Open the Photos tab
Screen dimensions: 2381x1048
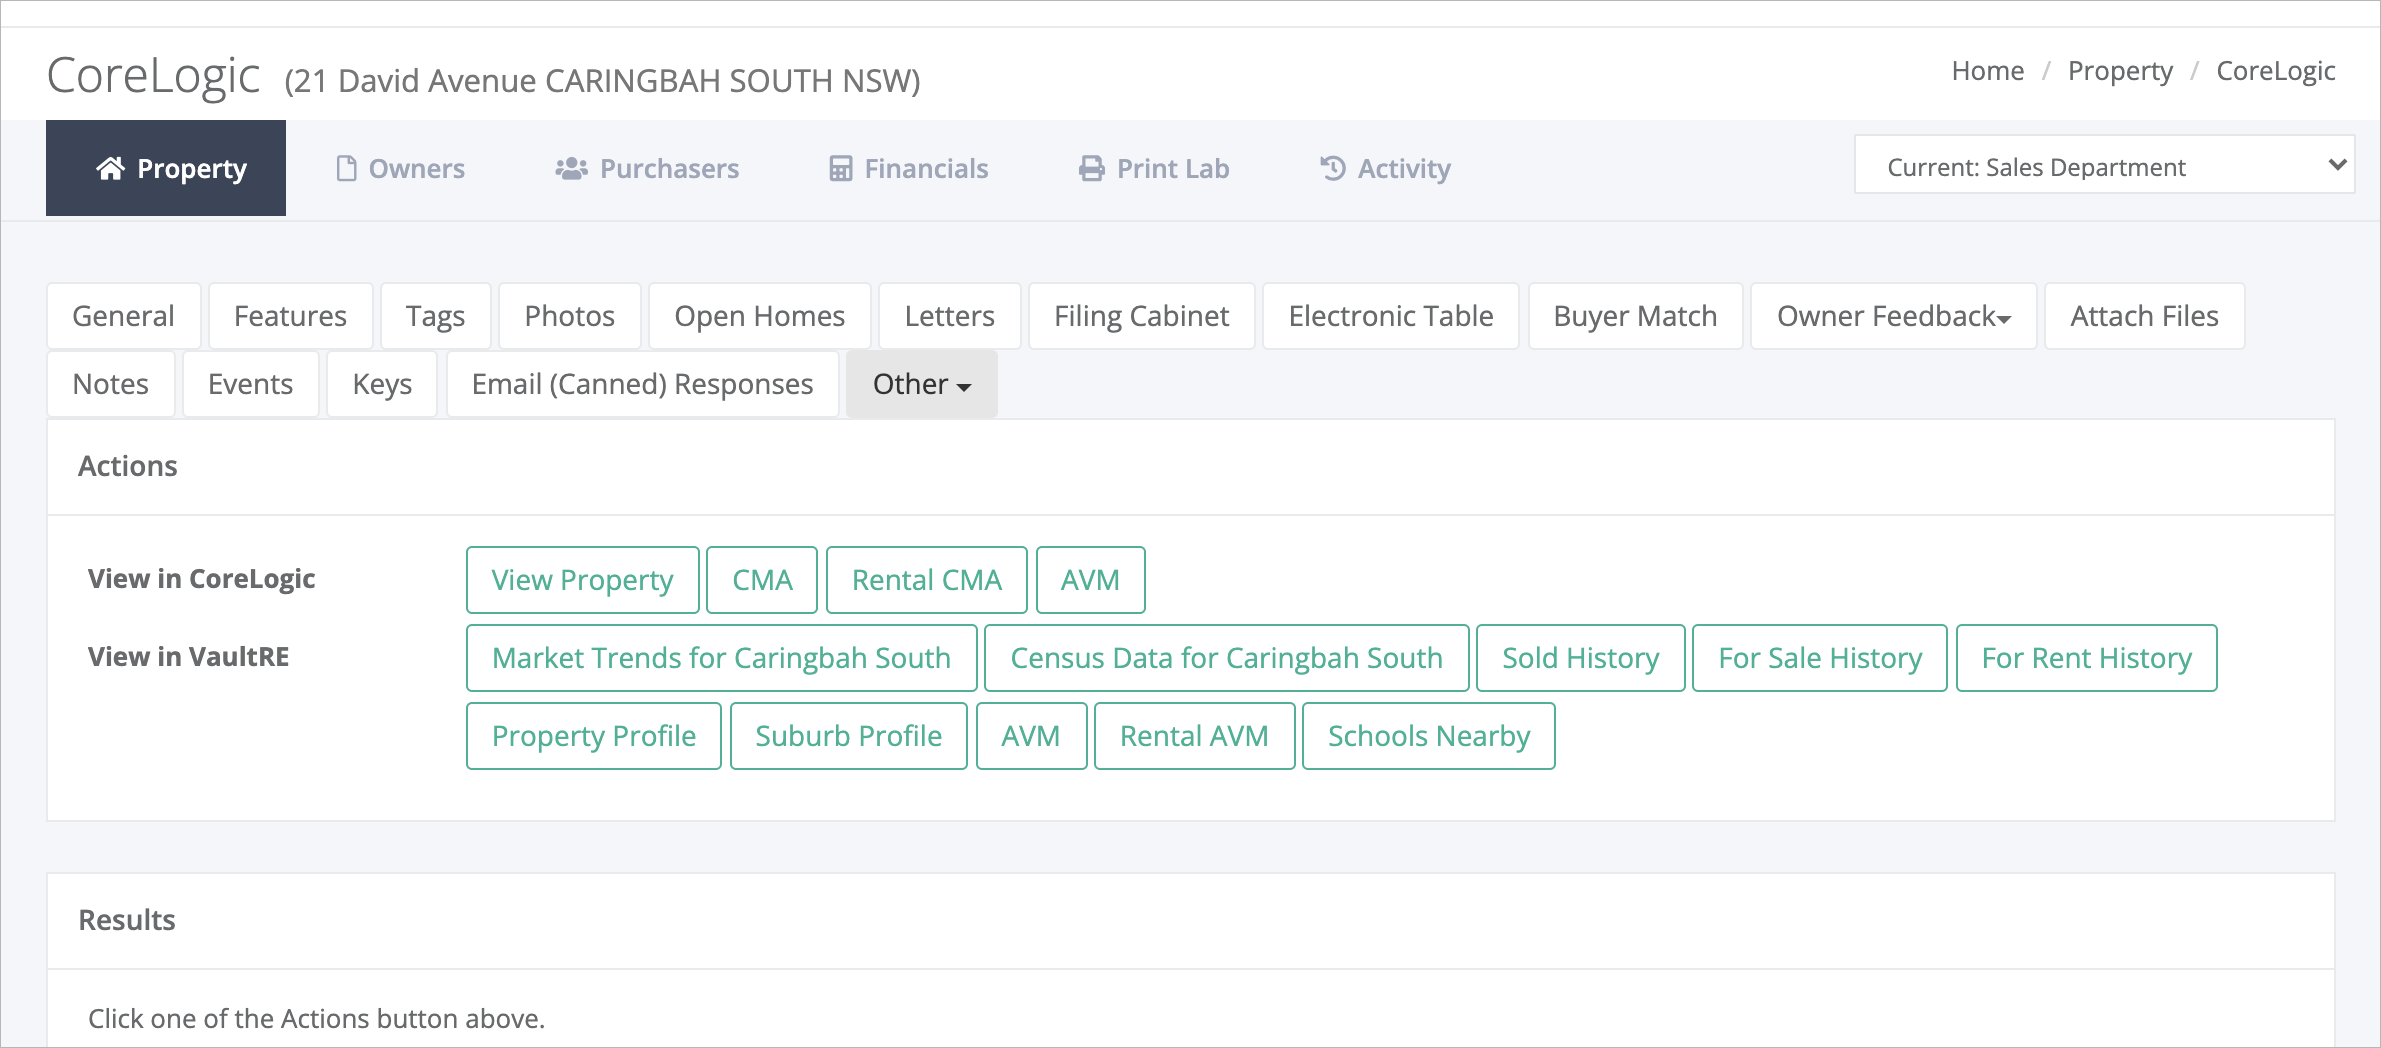tap(569, 316)
